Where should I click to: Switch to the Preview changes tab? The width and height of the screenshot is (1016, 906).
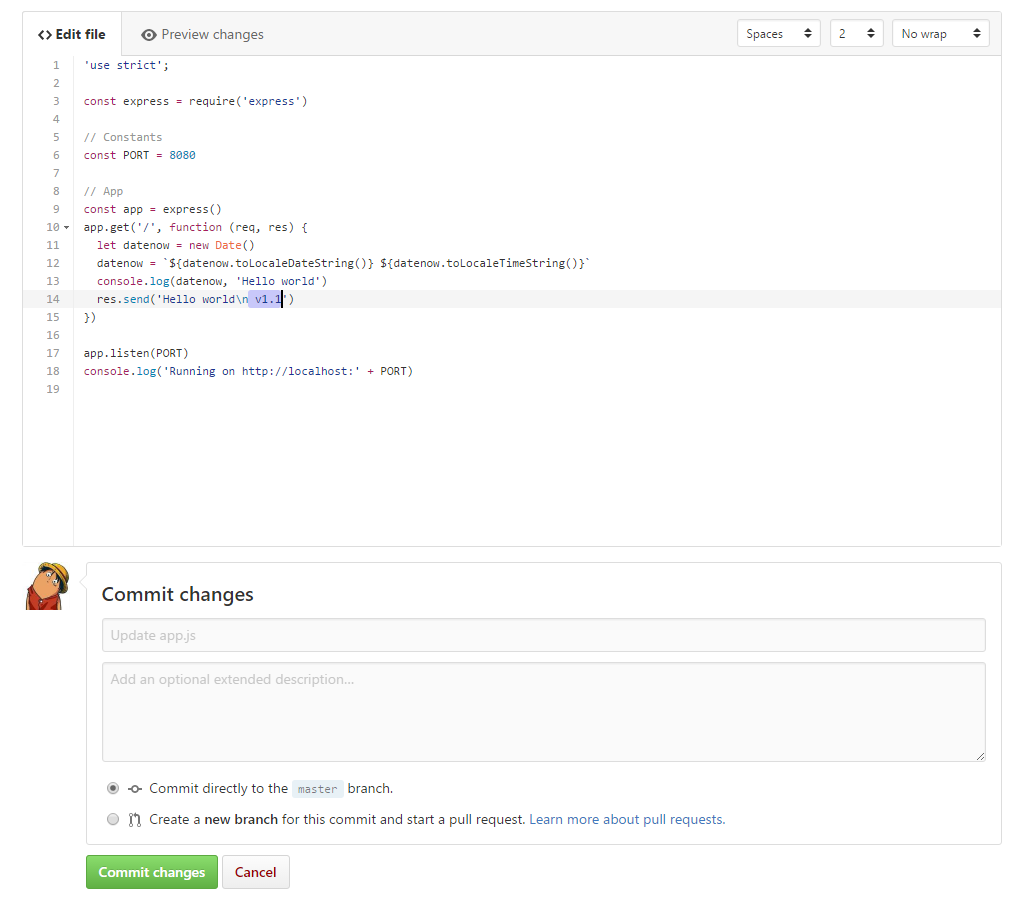tap(203, 34)
